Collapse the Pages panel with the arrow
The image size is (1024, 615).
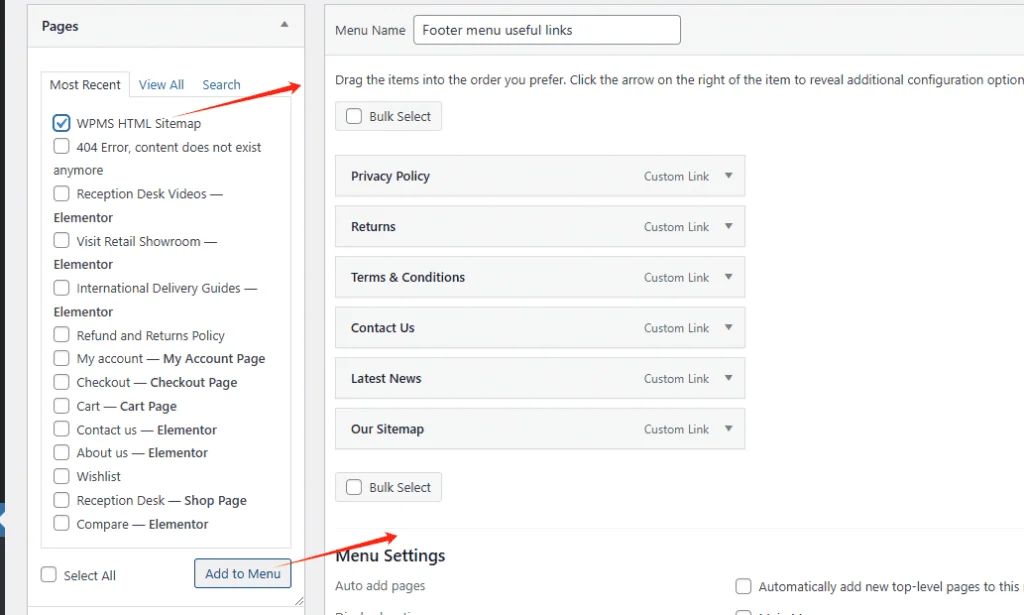click(x=284, y=24)
